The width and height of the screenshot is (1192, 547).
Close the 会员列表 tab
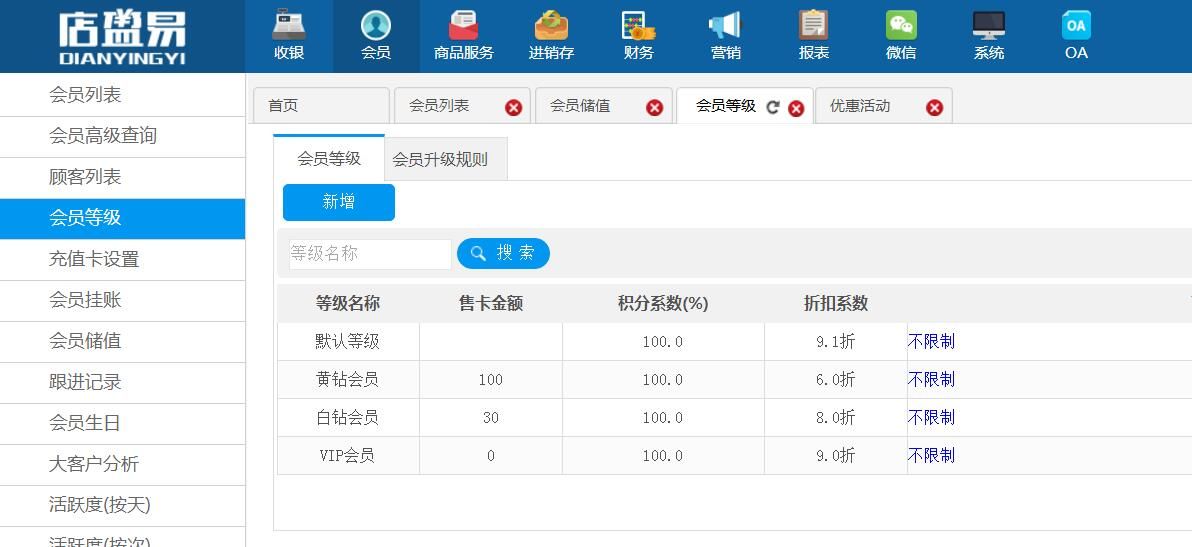[514, 108]
